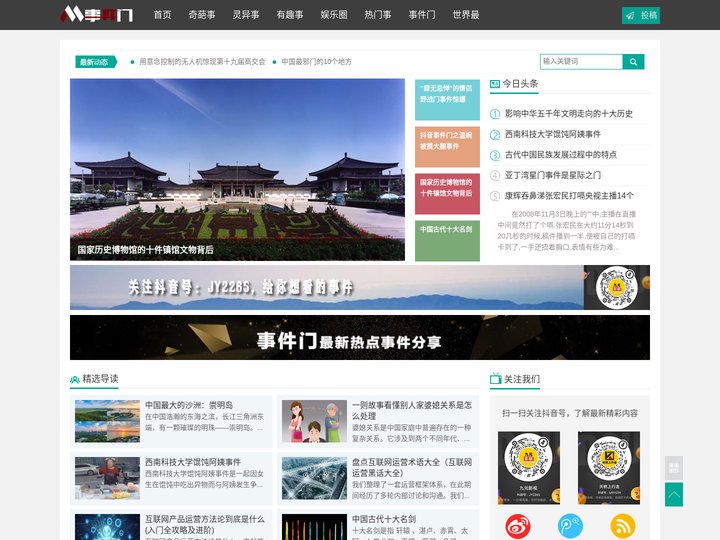Select the red slide tile 国家历史博物馆的

tap(447, 194)
